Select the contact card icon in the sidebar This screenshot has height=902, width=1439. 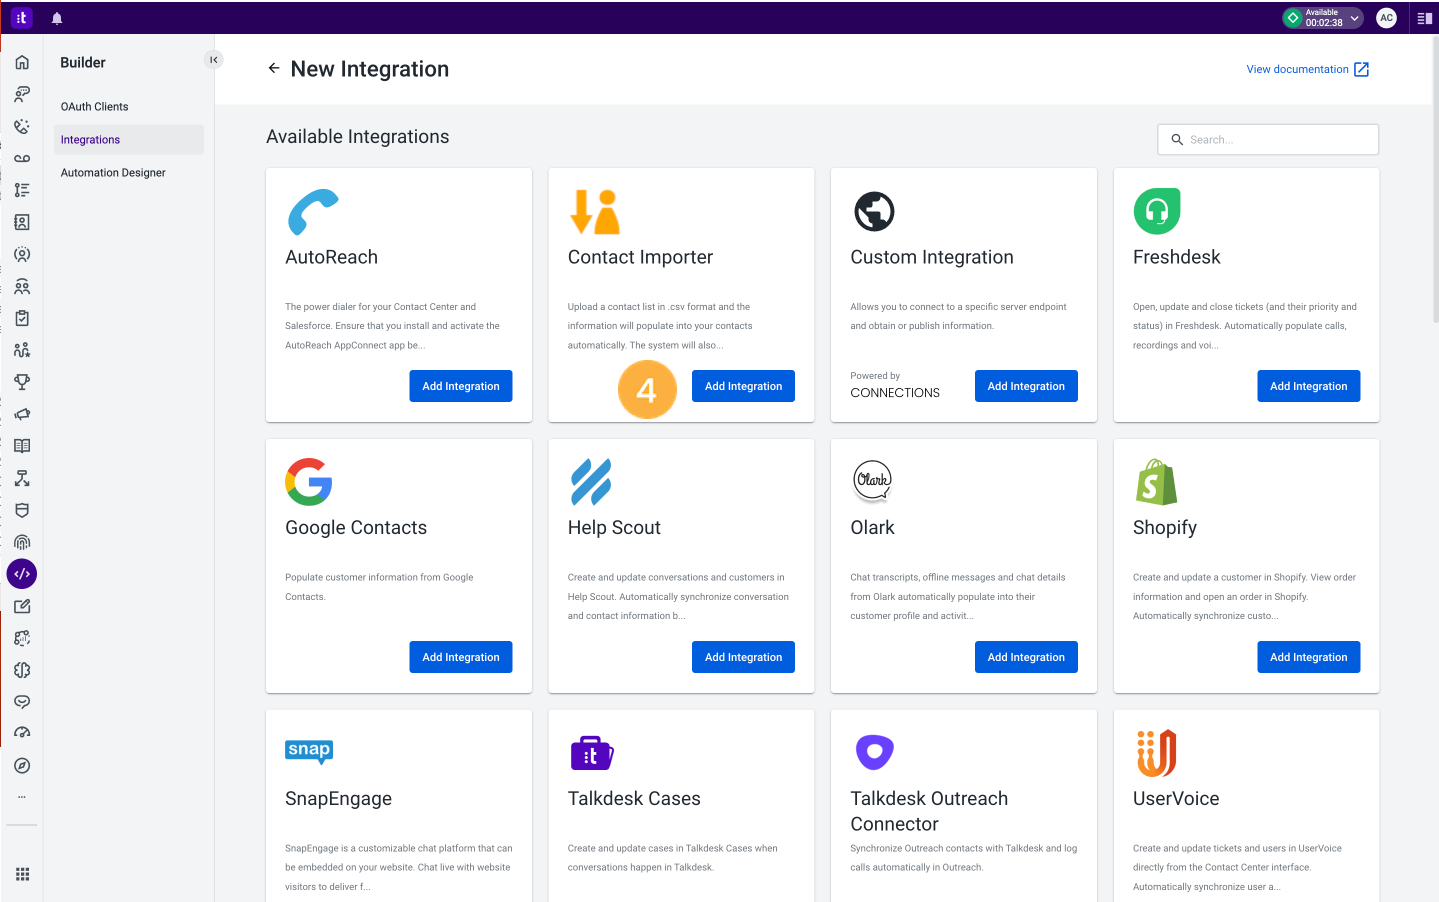click(x=21, y=222)
